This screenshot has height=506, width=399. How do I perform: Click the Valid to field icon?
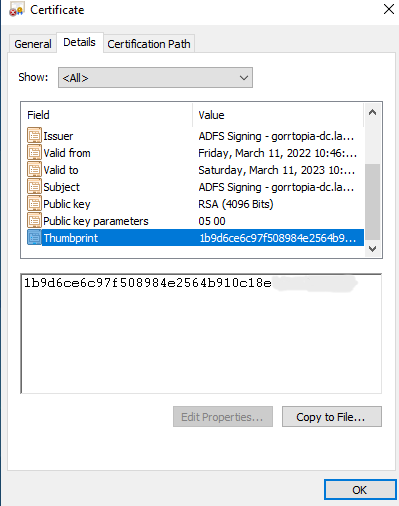(x=34, y=169)
